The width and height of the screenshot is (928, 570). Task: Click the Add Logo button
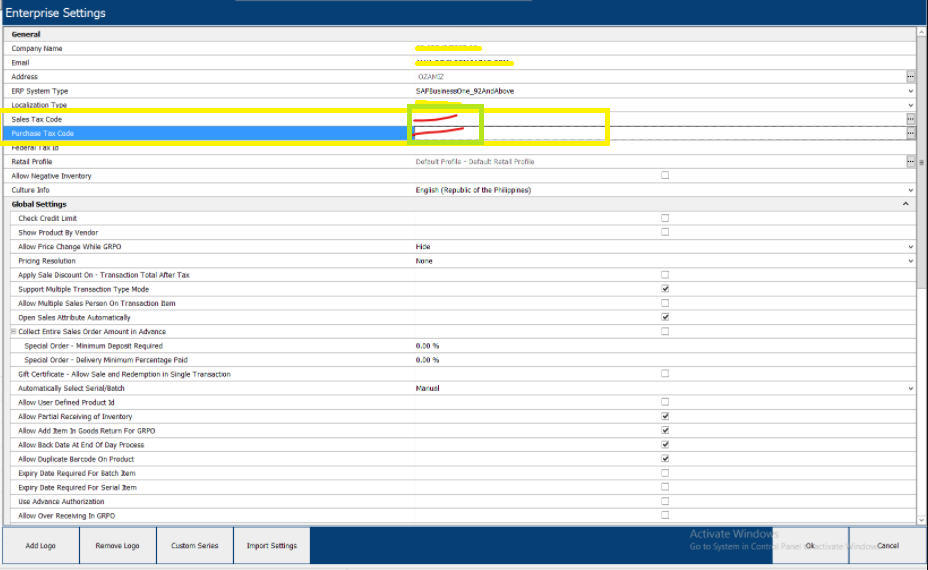pyautogui.click(x=41, y=546)
